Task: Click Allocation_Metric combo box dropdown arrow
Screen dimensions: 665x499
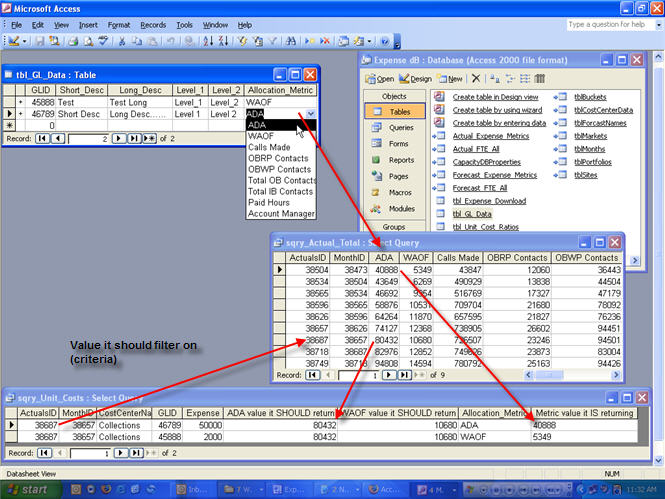Action: (310, 114)
